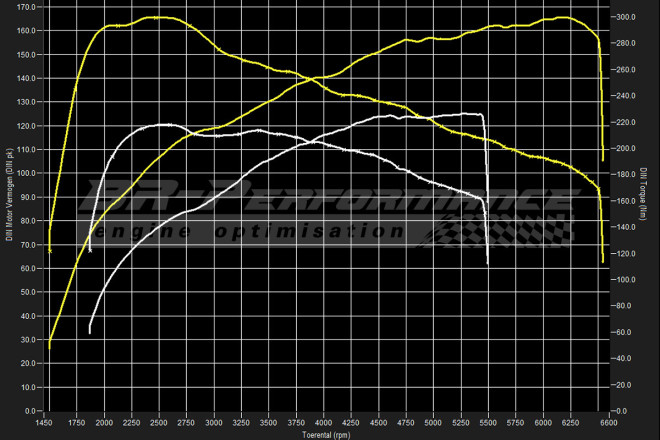Click where the two white curves cross
660x440 pixels.
click(312, 142)
